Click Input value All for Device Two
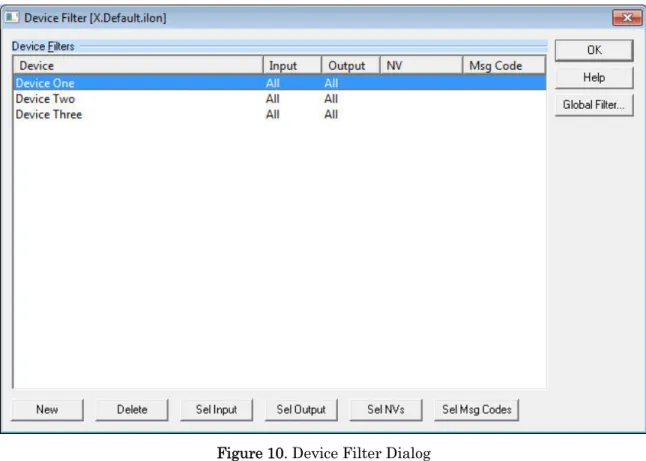This screenshot has height=461, width=646. pyautogui.click(x=273, y=99)
